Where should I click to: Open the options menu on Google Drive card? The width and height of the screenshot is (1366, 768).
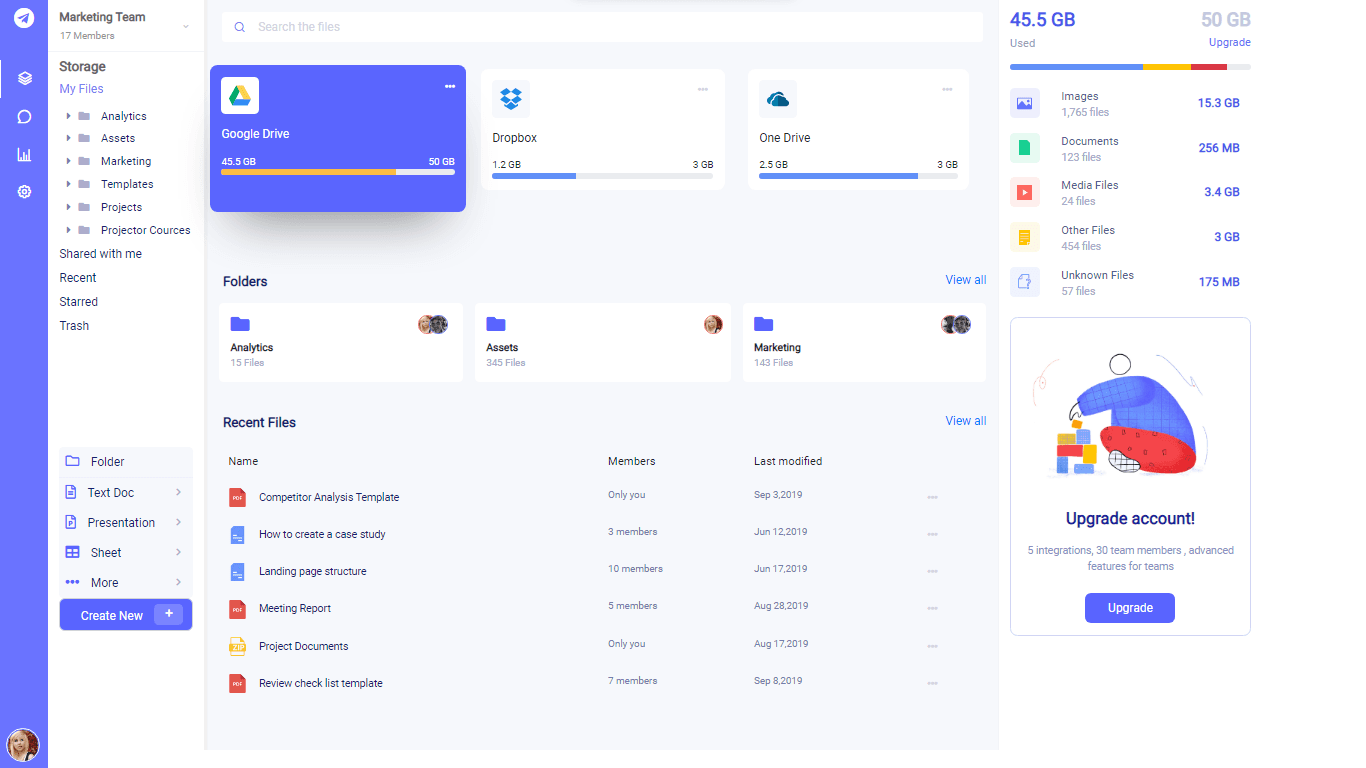pos(450,86)
